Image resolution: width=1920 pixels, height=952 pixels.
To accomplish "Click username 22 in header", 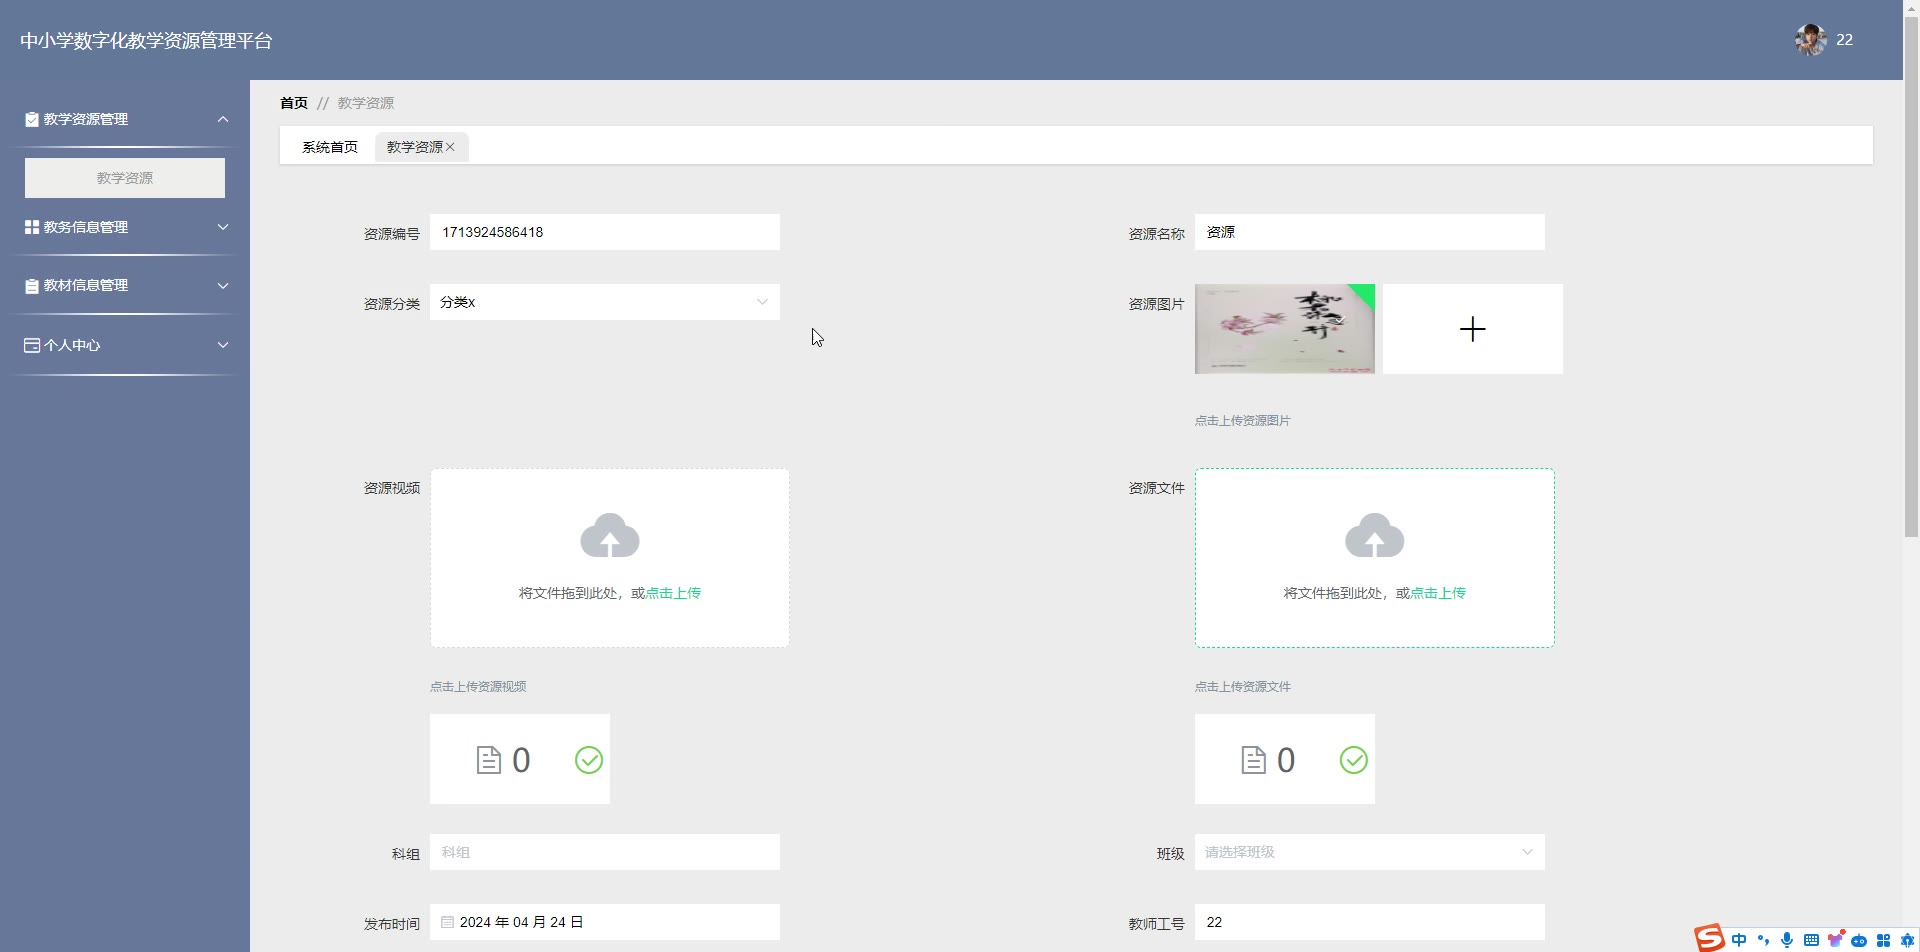I will [1845, 40].
